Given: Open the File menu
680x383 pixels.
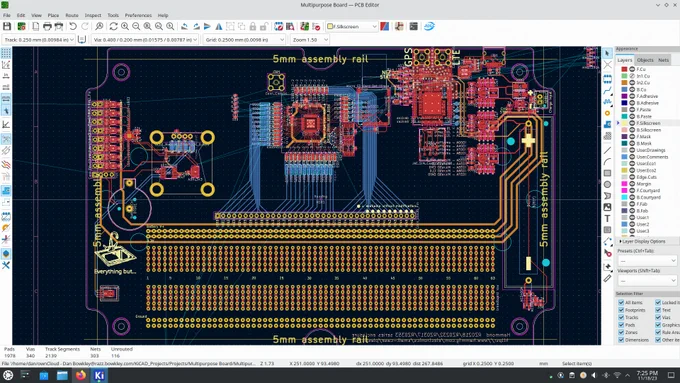Looking at the screenshot, I should click(7, 15).
